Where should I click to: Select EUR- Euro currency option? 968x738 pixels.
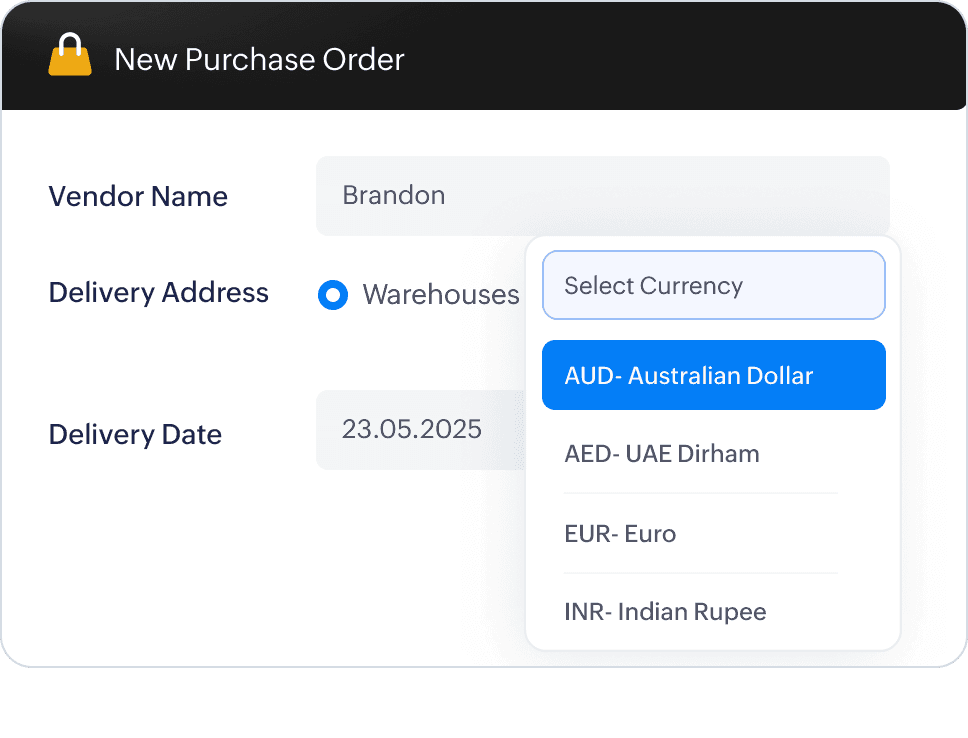pos(620,534)
